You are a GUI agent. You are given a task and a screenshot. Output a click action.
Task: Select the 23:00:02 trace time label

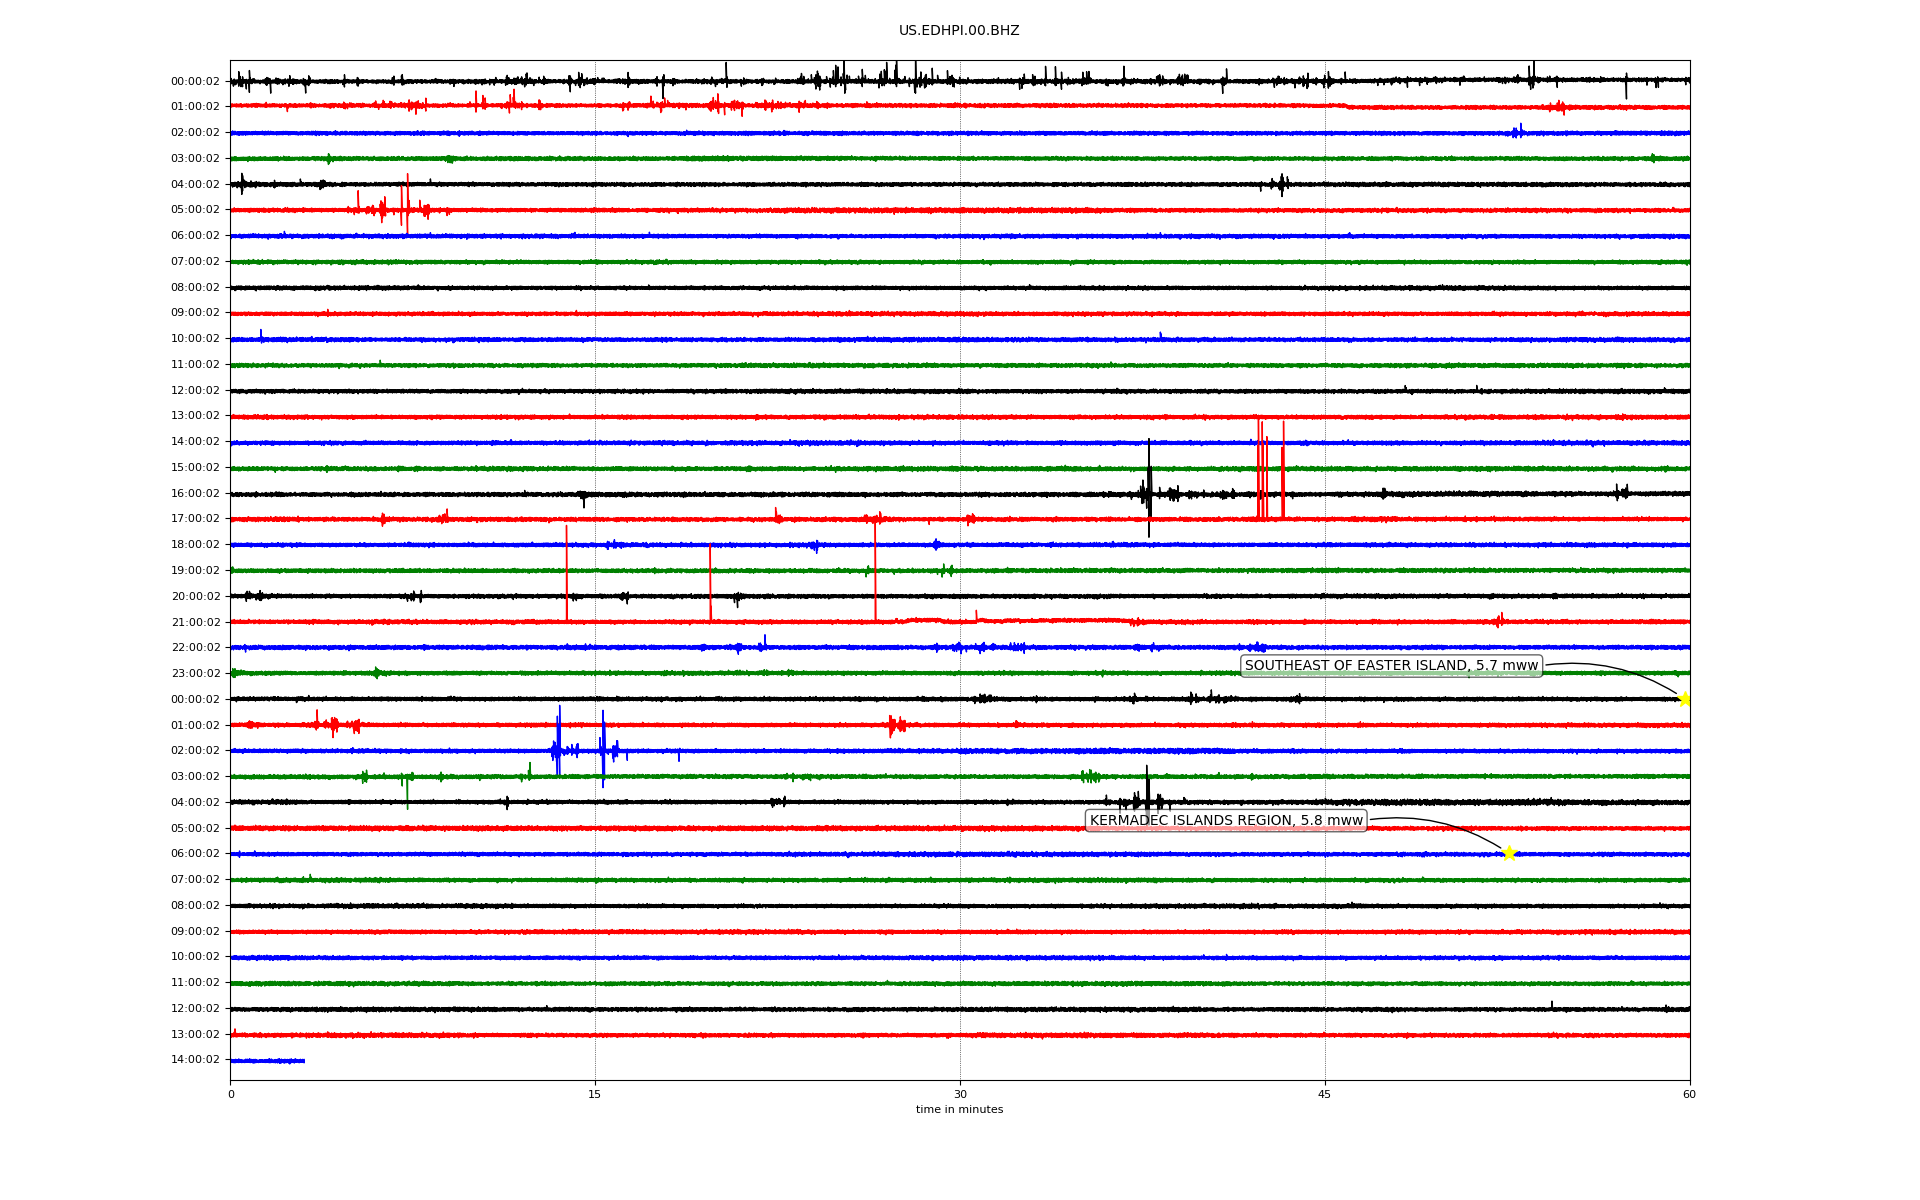tap(195, 673)
